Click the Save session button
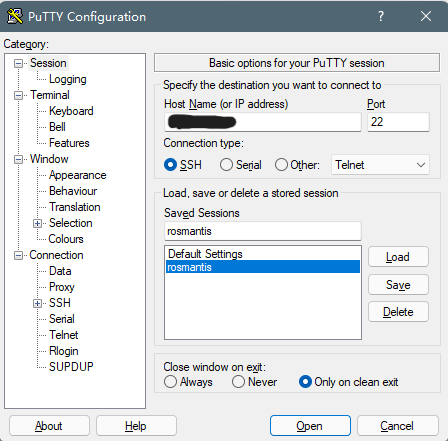Screen dimensions: 448x441 (398, 285)
